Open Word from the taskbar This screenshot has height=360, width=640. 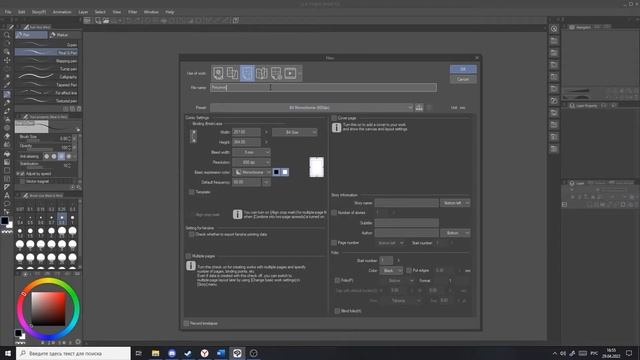(221, 353)
